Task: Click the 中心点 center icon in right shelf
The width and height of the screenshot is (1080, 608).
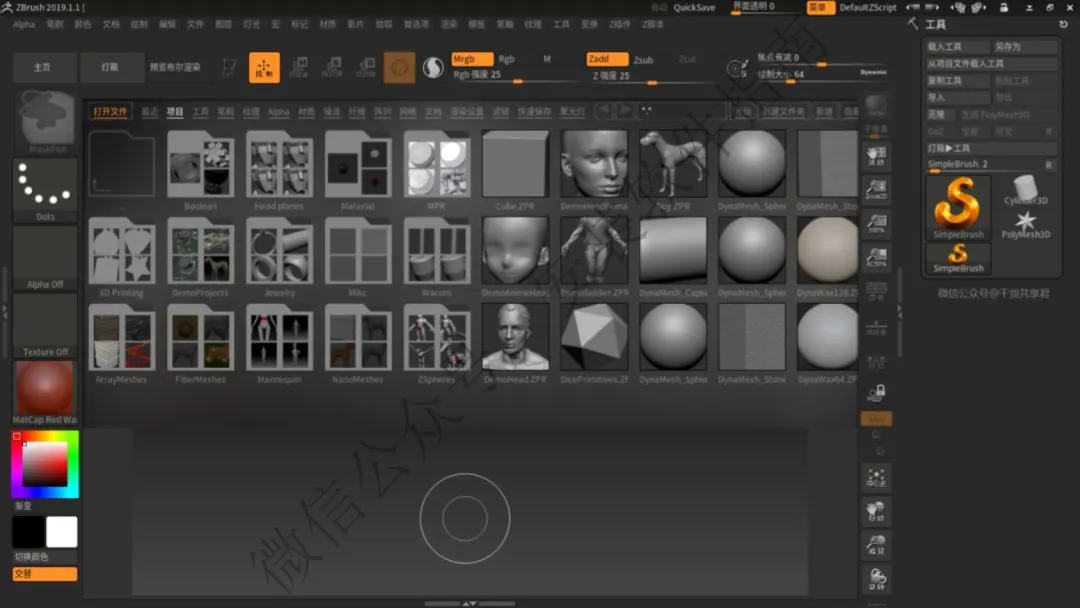Action: click(x=876, y=478)
